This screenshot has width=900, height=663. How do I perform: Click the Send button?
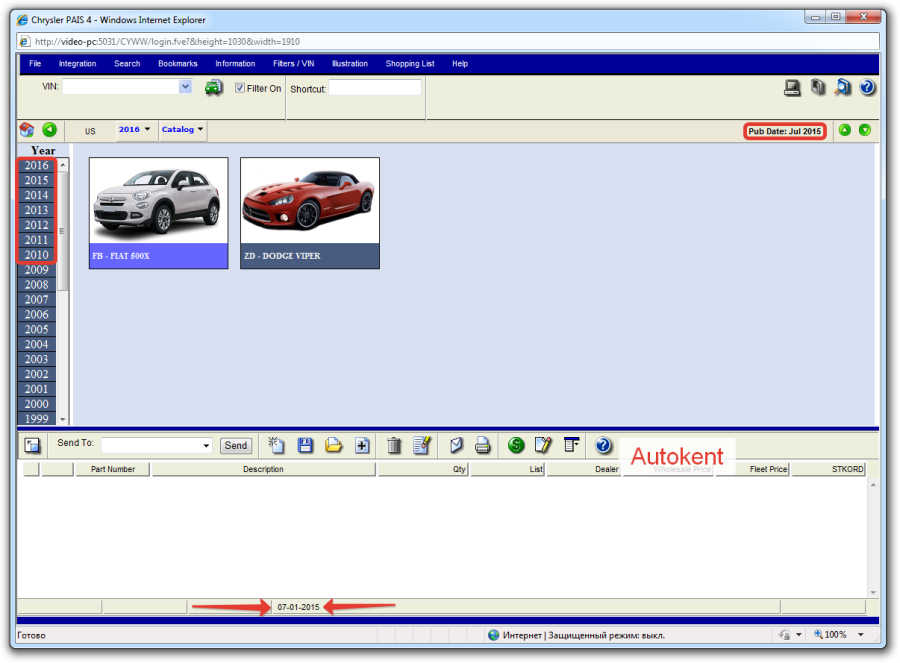tap(236, 445)
